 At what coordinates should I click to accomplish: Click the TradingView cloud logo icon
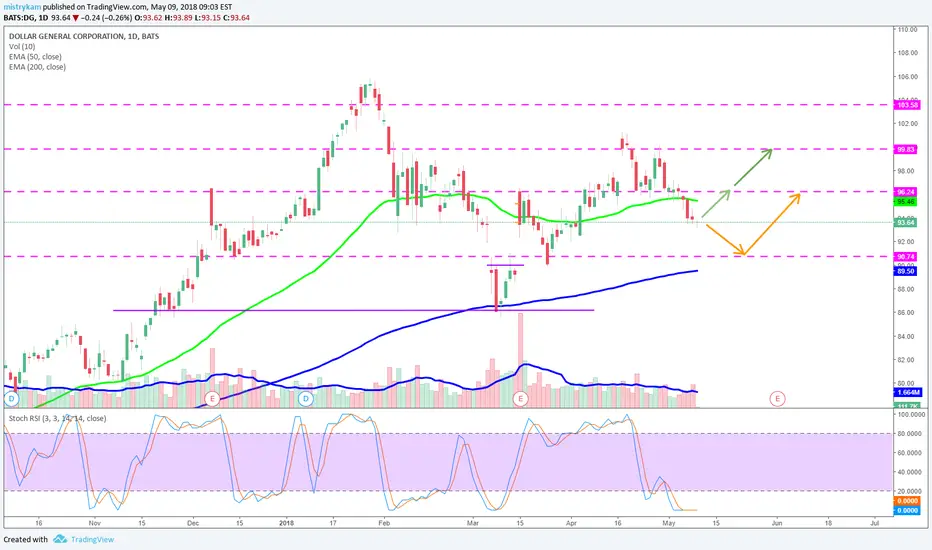pyautogui.click(x=59, y=539)
